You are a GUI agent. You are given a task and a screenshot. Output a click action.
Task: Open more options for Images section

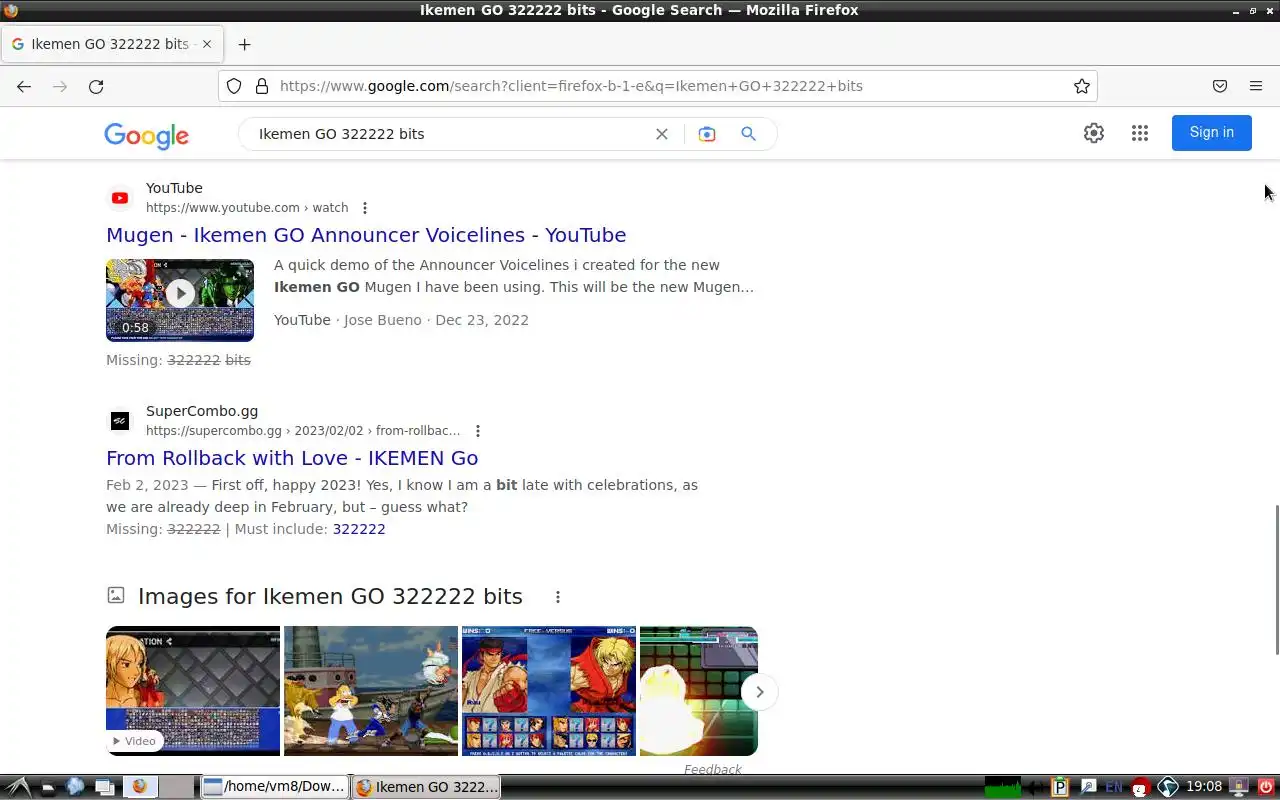point(558,597)
